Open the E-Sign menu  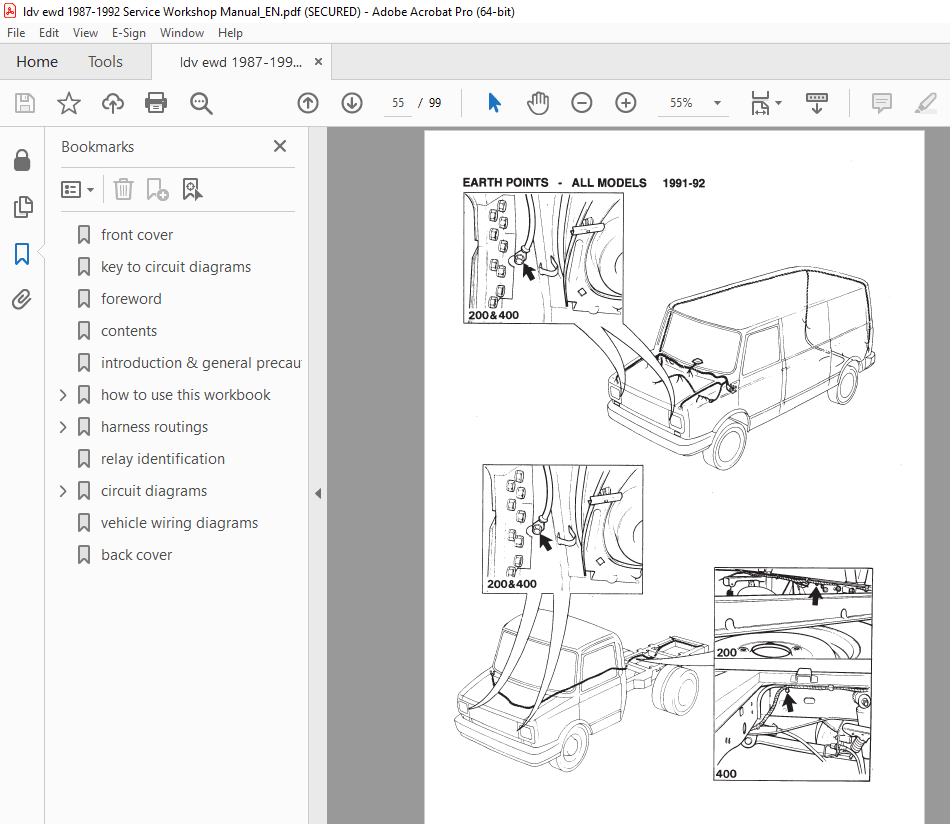[128, 33]
